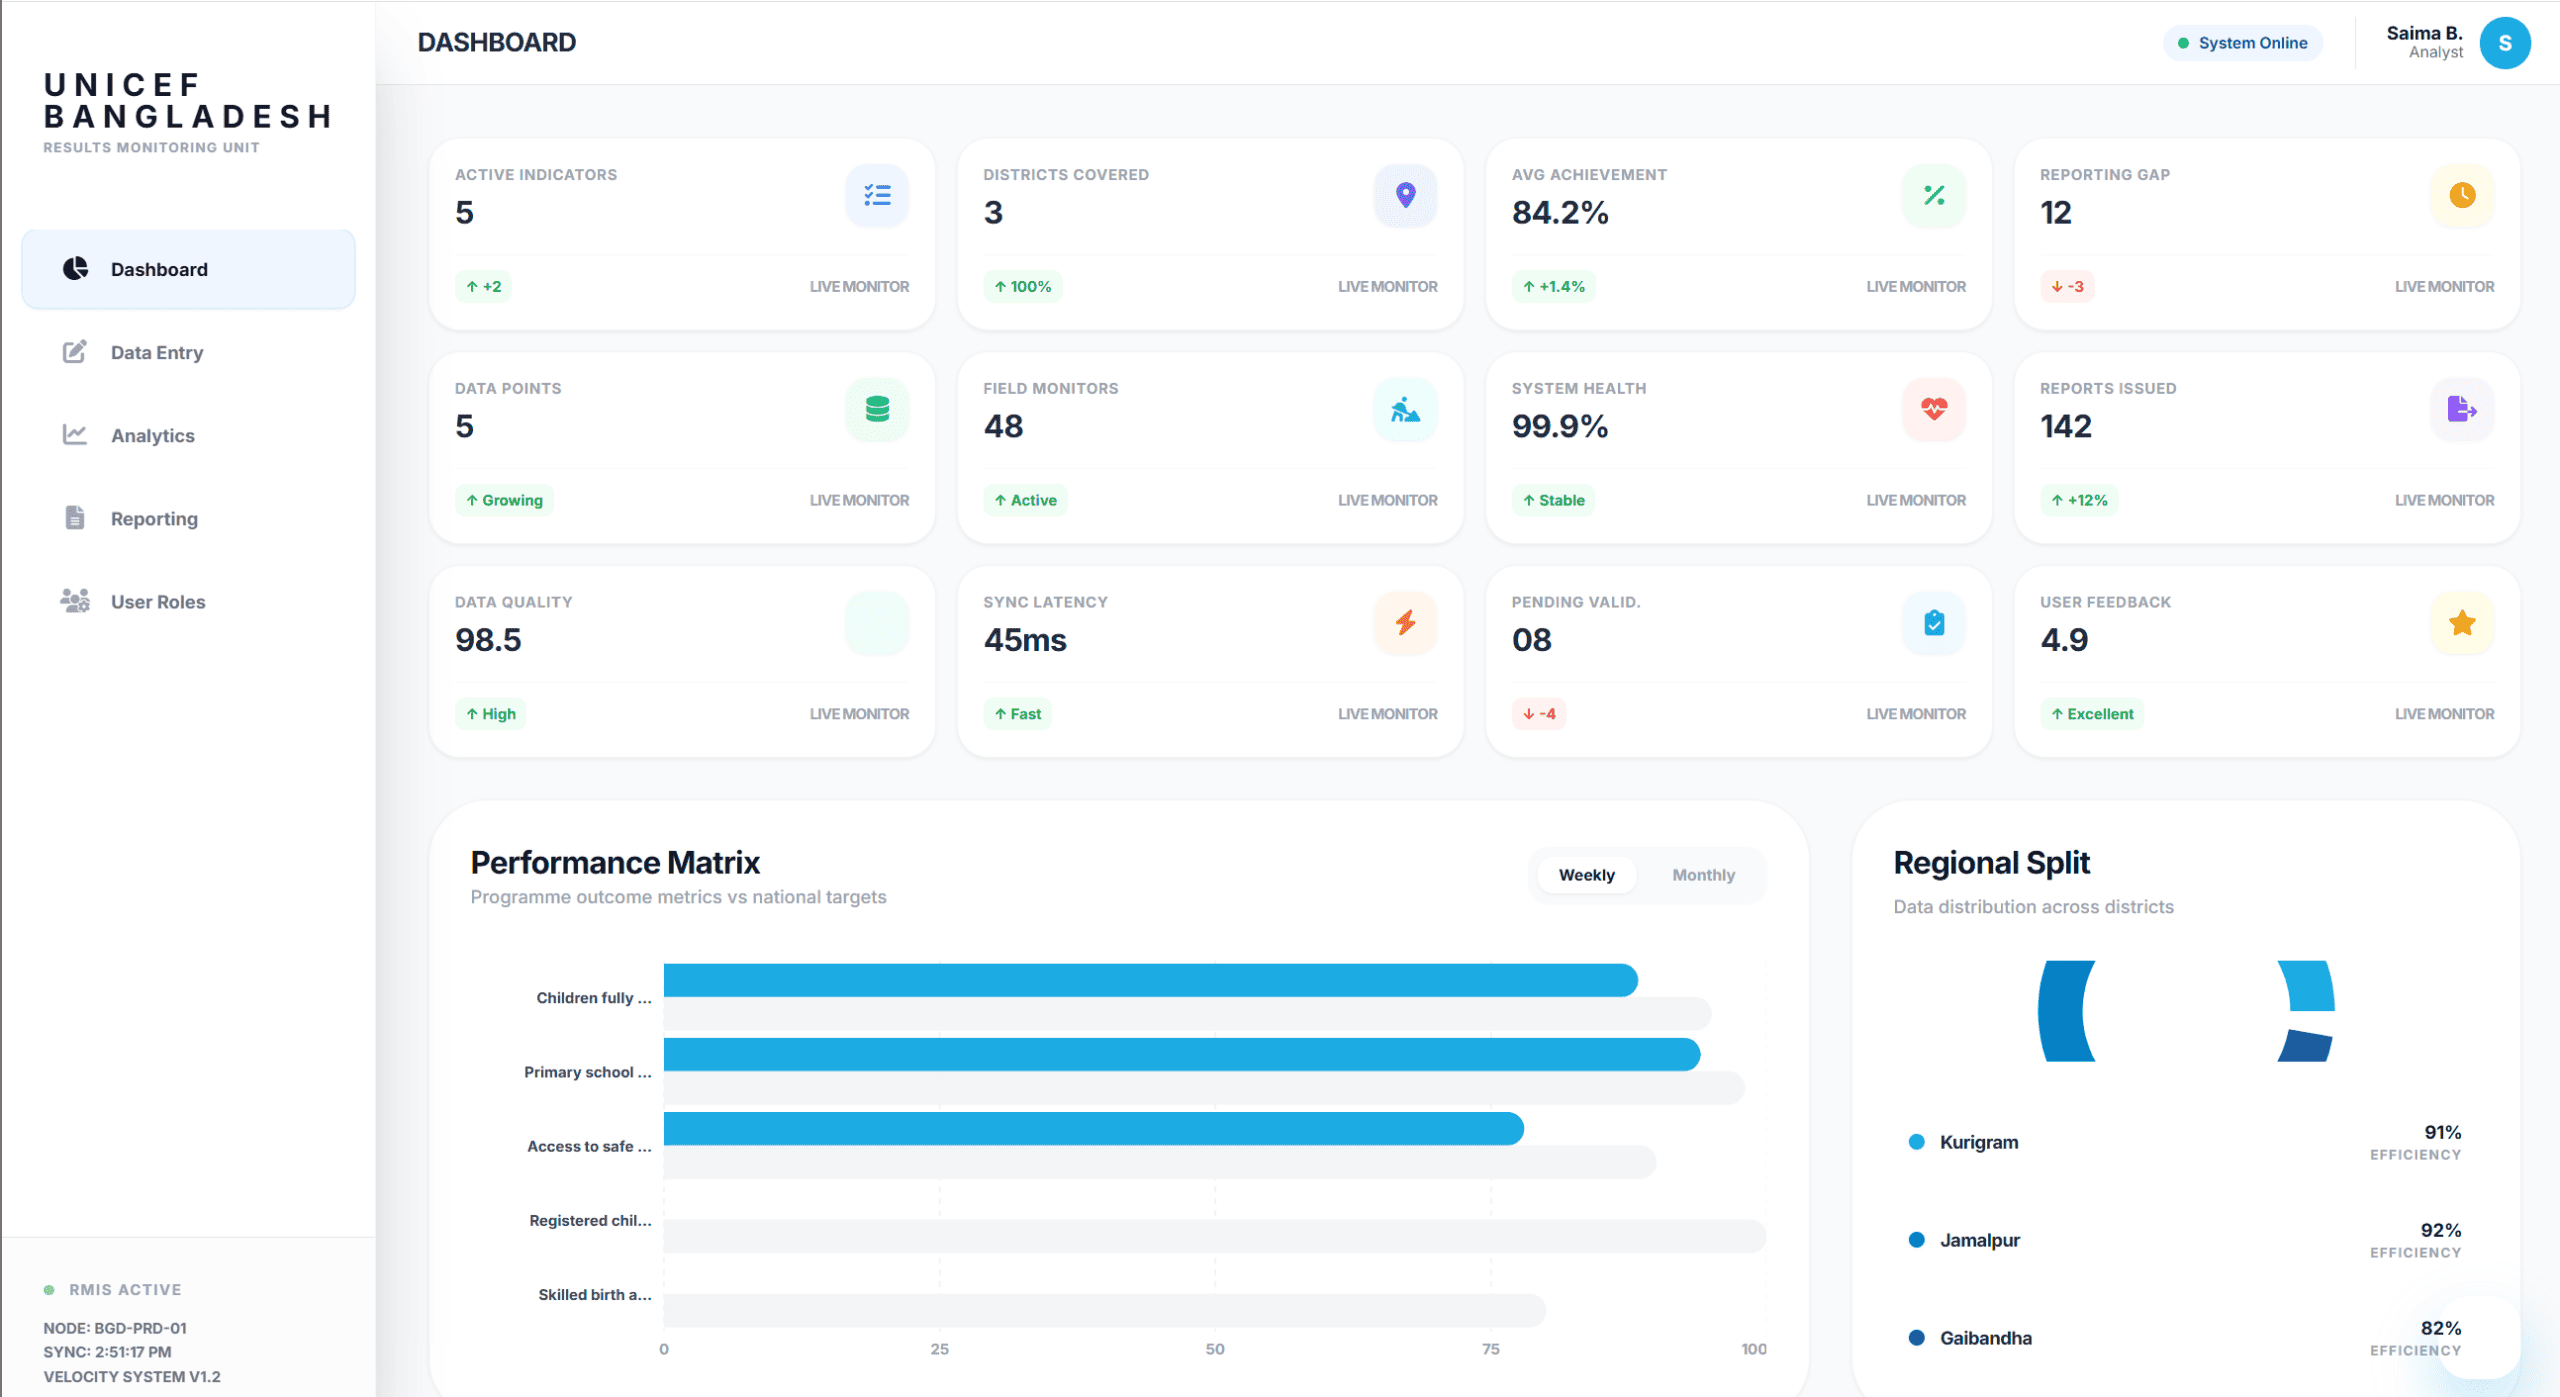Click the Active Indicators checklist icon
The width and height of the screenshot is (2560, 1397).
click(876, 195)
